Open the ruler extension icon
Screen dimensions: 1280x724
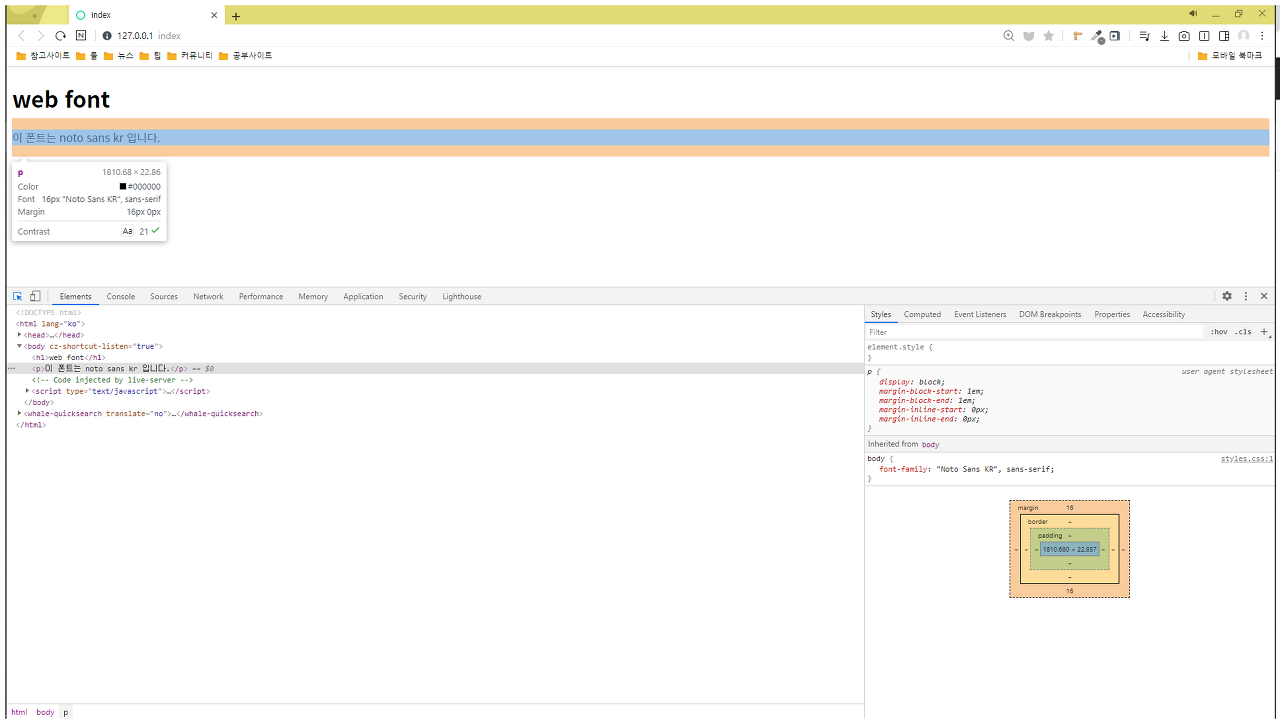[1077, 36]
